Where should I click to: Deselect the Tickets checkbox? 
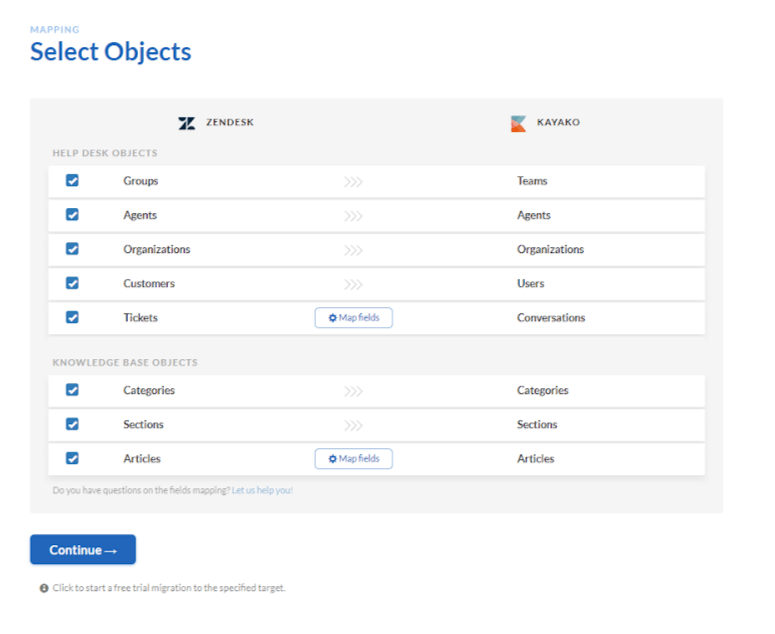[72, 317]
